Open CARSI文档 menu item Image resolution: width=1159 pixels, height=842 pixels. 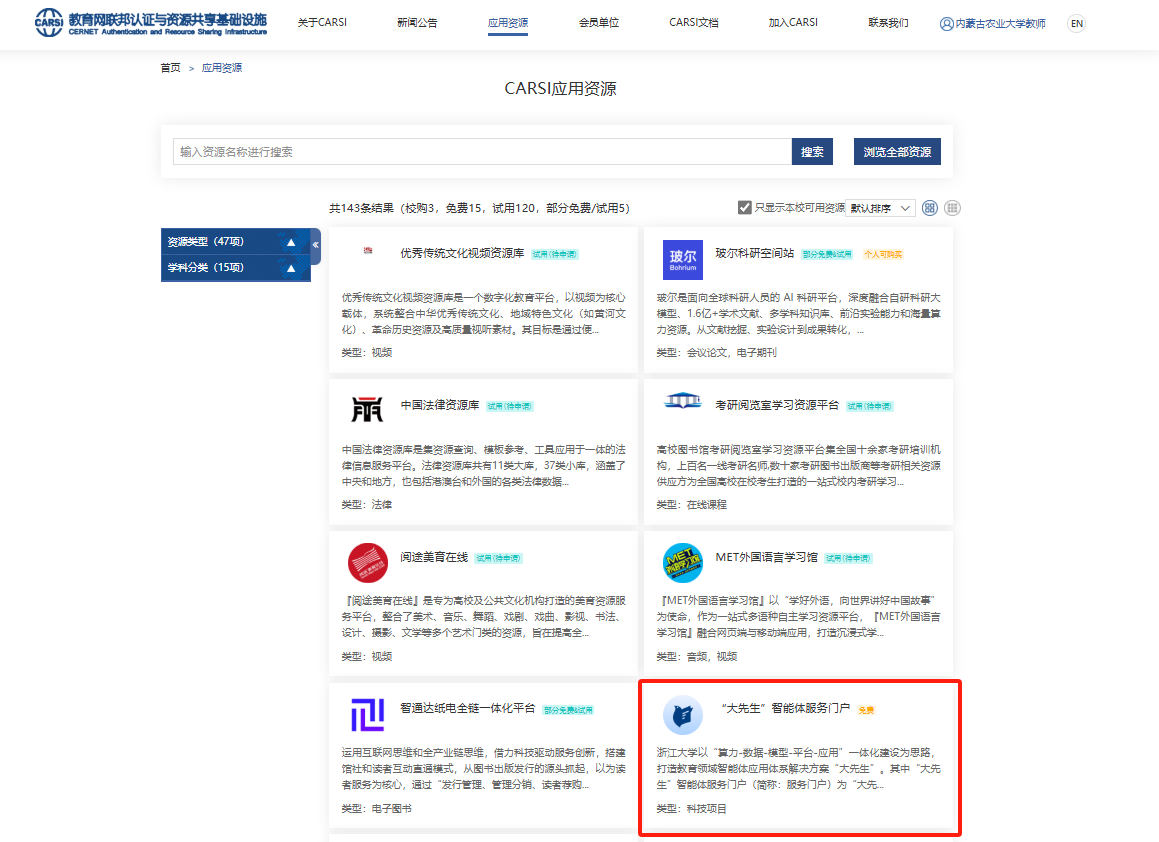(693, 23)
